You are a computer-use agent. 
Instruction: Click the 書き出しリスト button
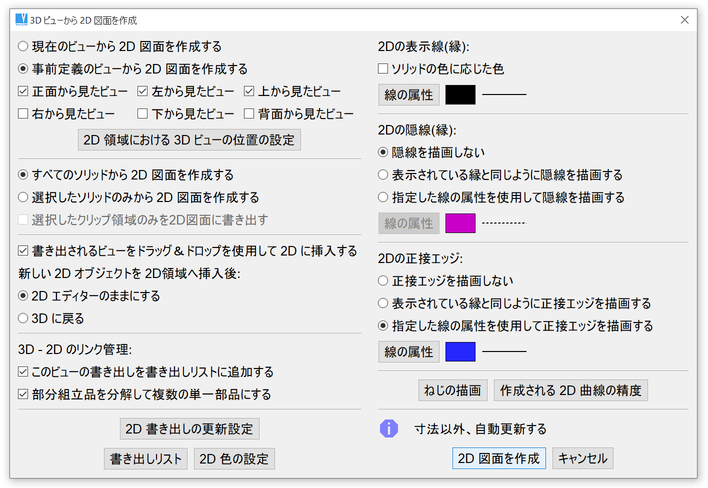pyautogui.click(x=146, y=459)
